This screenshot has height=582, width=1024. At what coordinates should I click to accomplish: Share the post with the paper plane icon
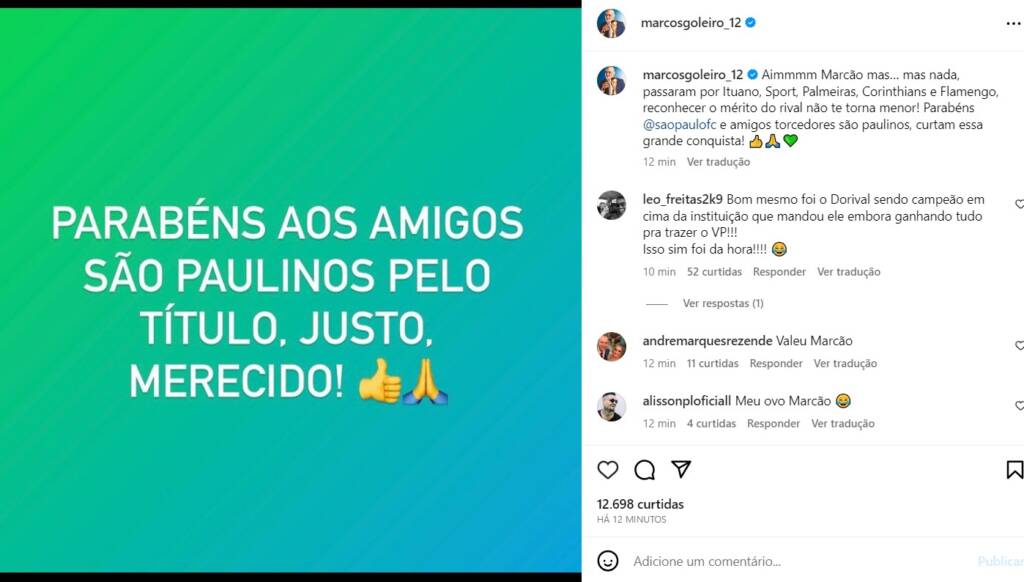point(681,469)
